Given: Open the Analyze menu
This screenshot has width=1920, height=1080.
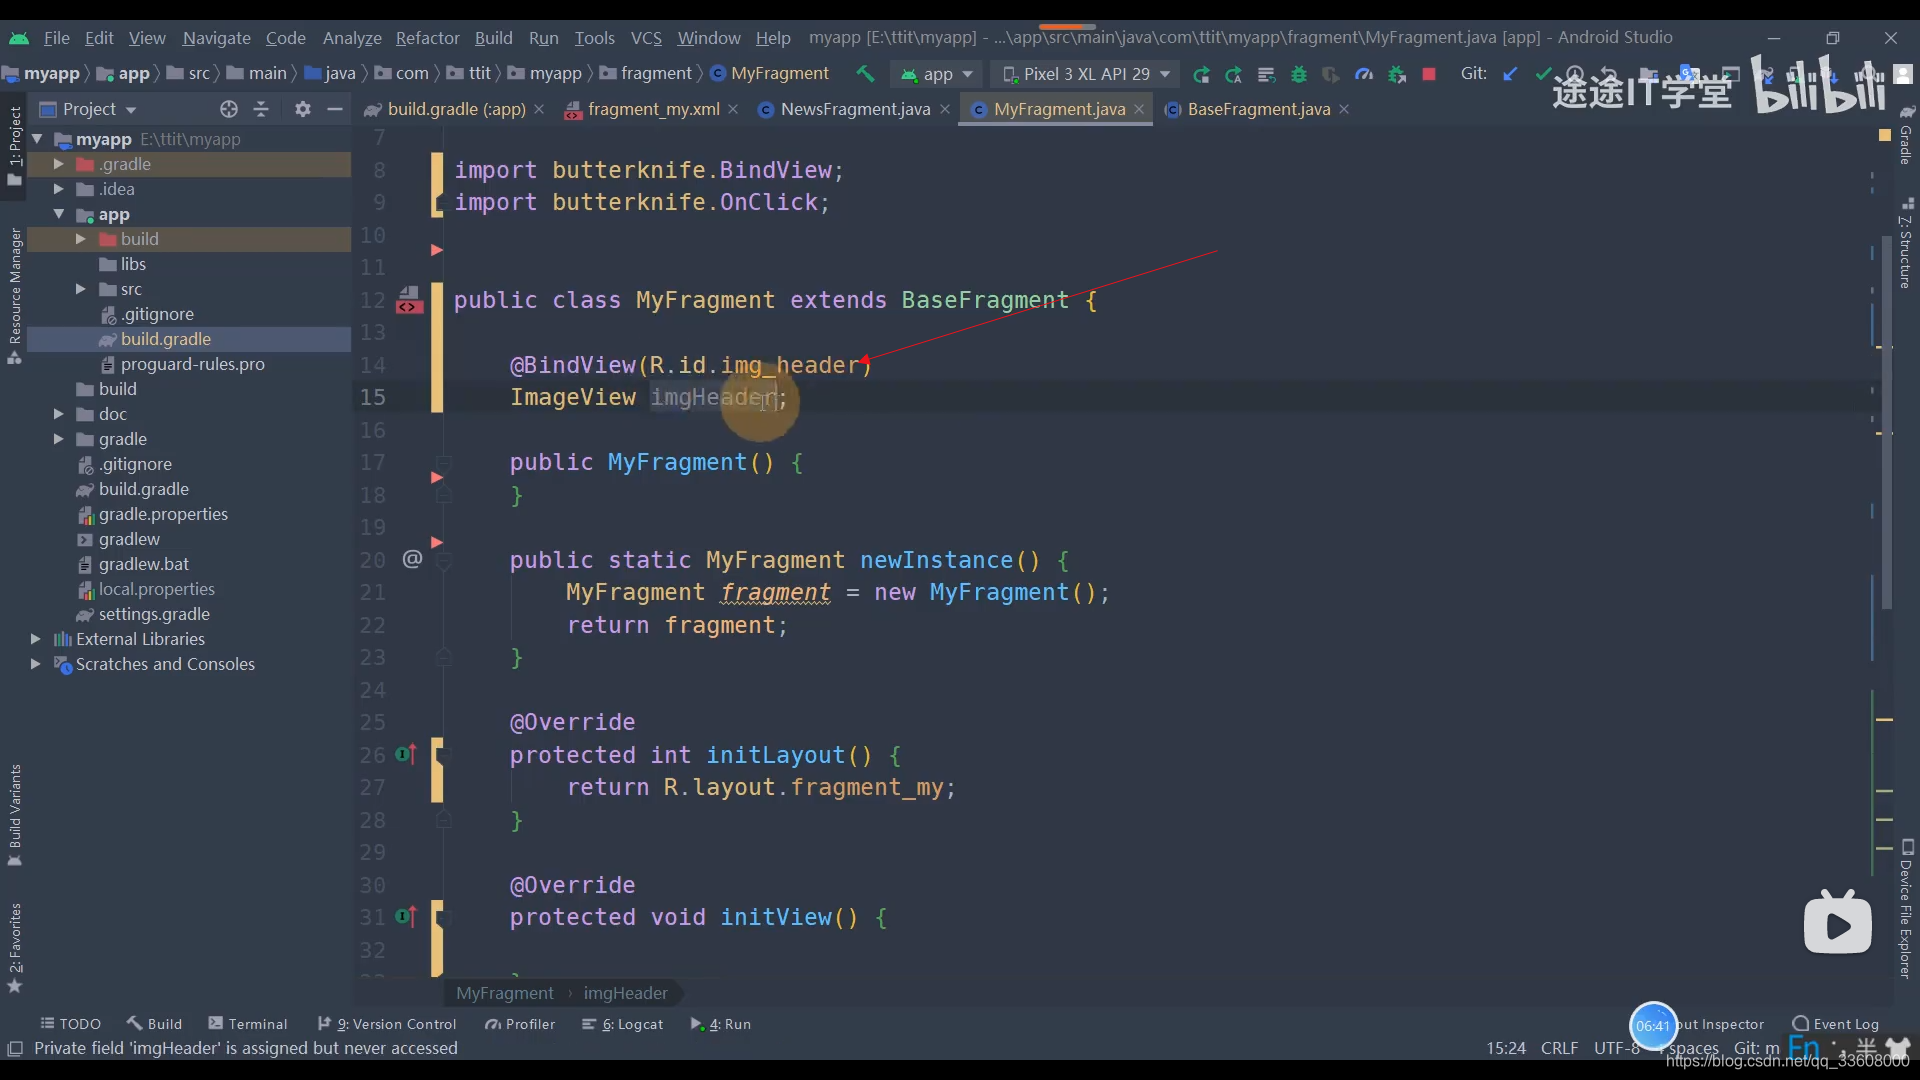Looking at the screenshot, I should click(x=352, y=38).
